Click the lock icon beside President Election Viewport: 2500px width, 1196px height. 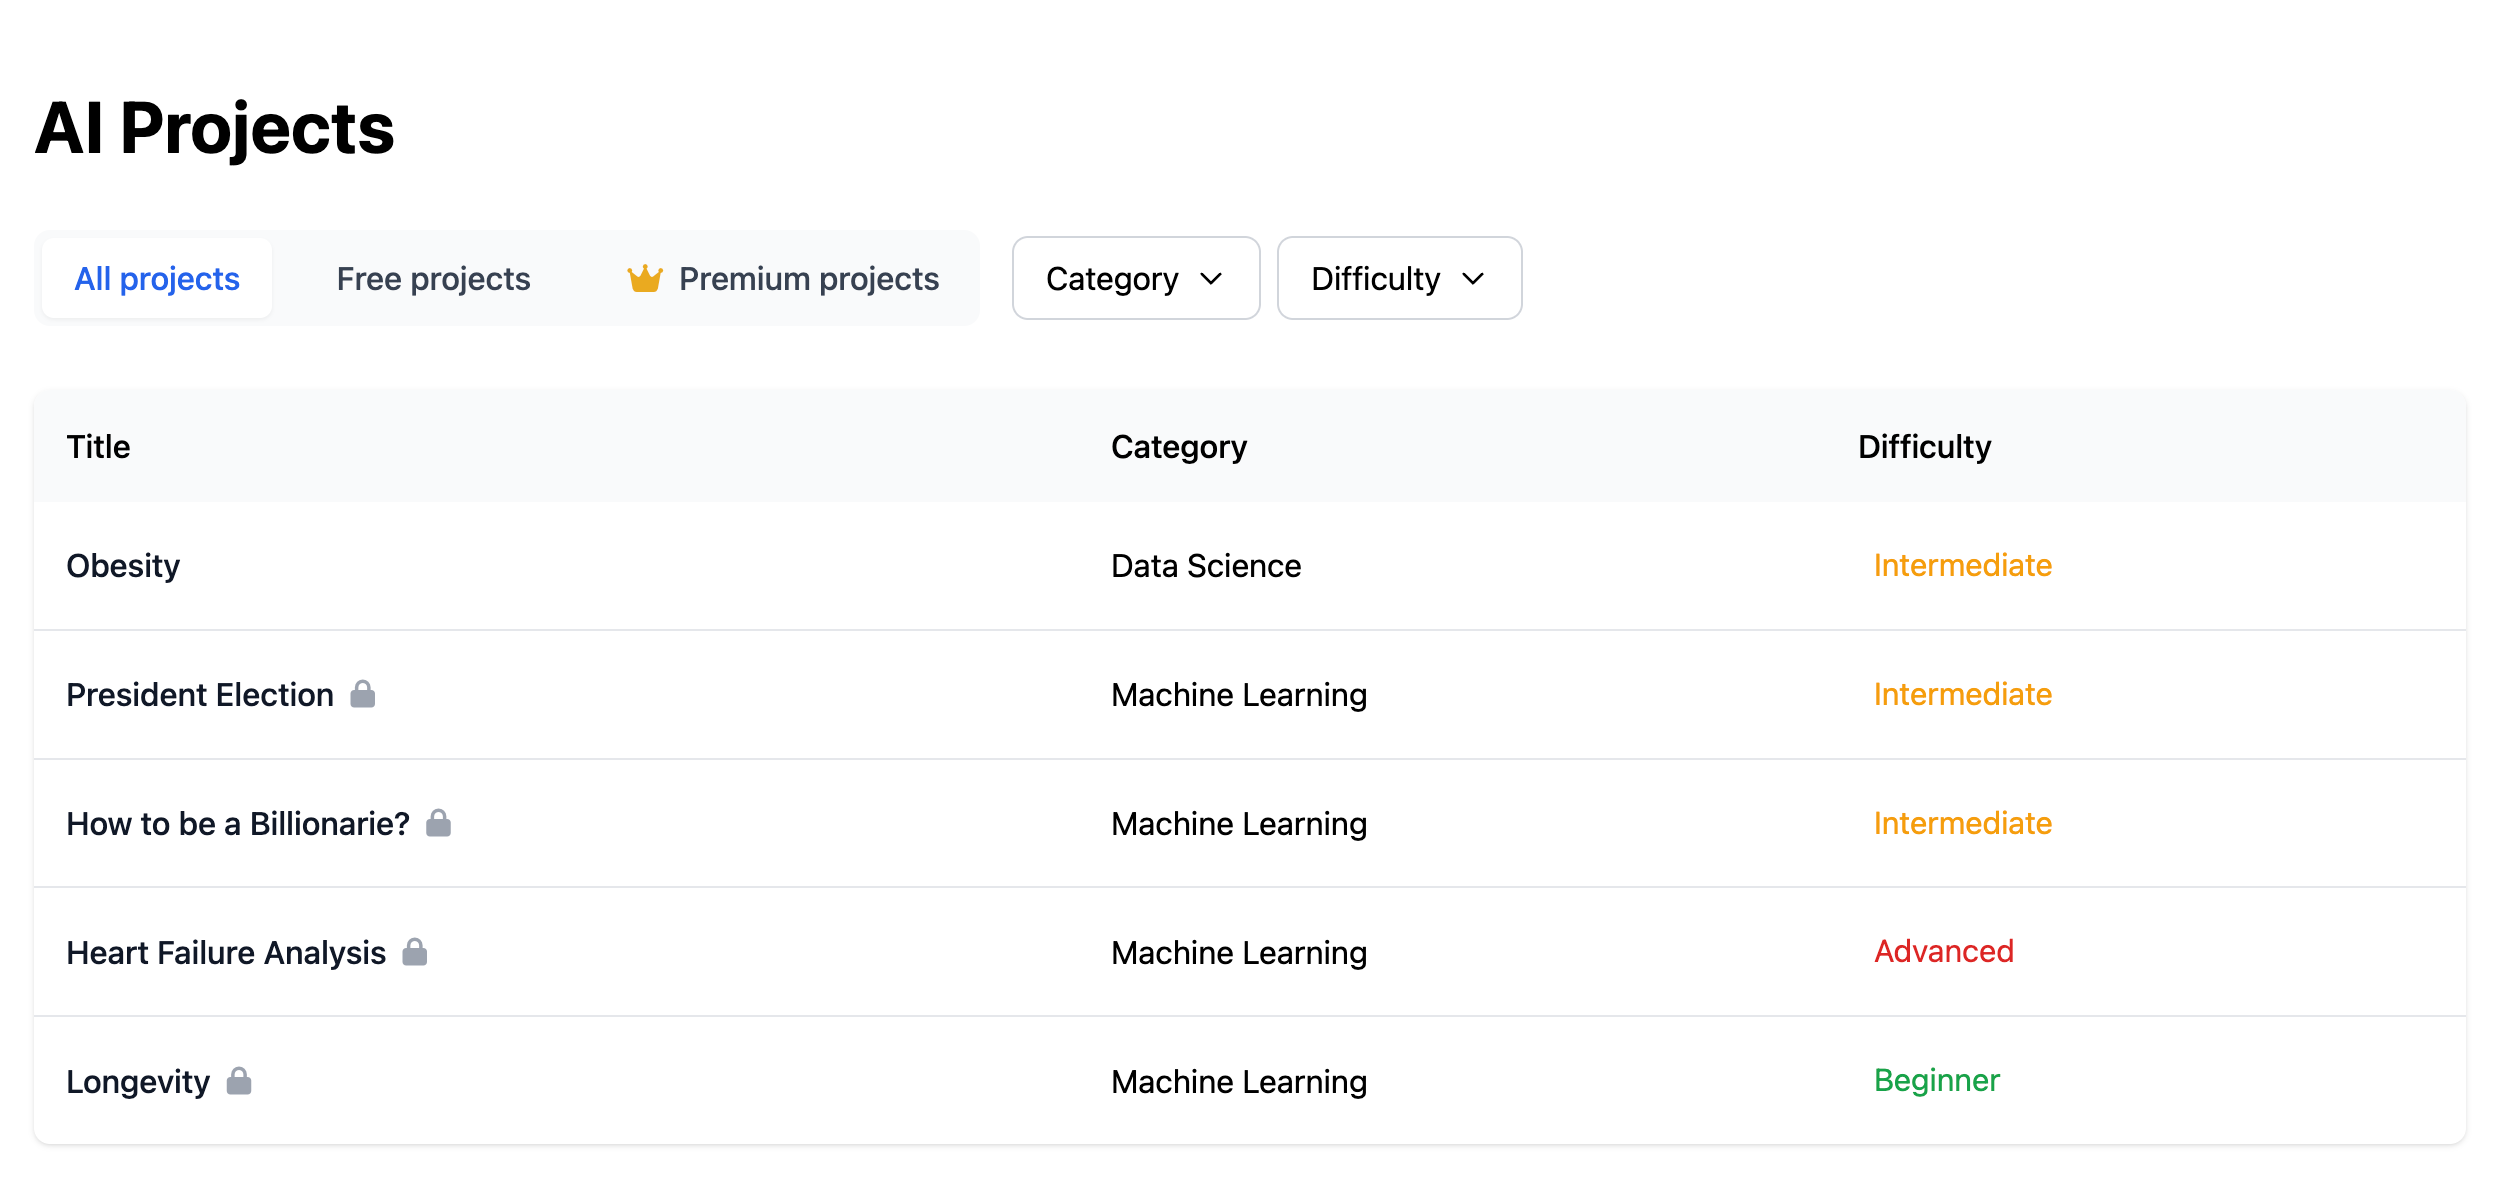[363, 694]
